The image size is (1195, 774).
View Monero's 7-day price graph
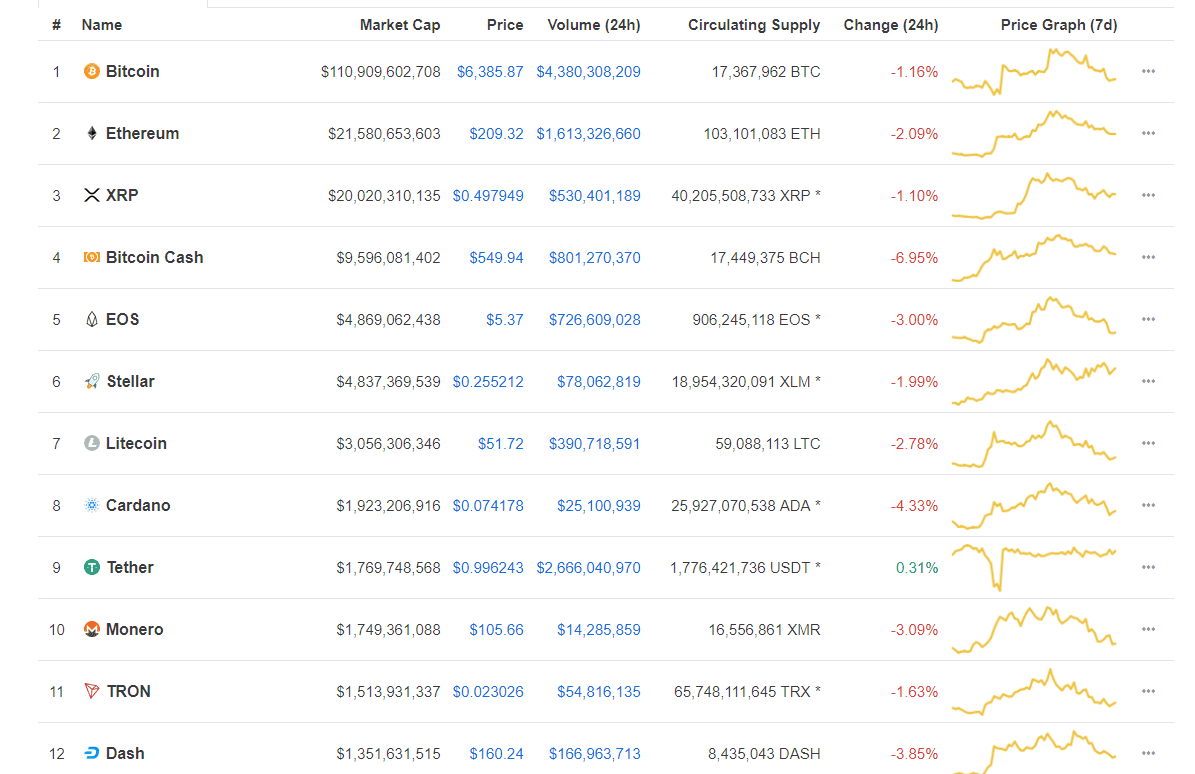1034,629
